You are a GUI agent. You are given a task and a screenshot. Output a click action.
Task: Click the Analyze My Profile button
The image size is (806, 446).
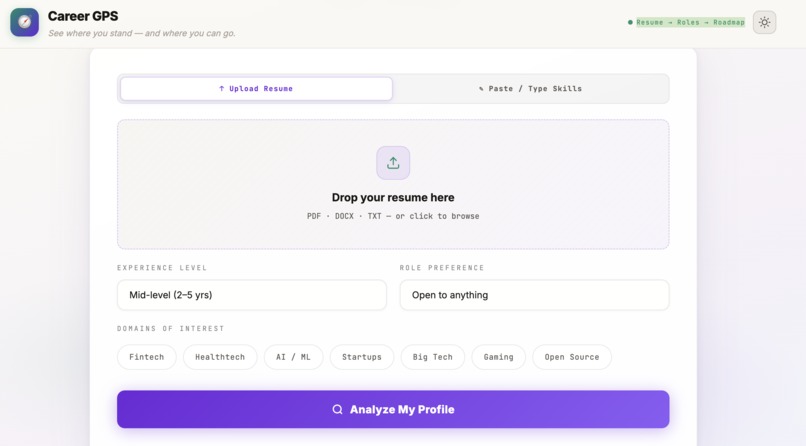click(x=393, y=410)
